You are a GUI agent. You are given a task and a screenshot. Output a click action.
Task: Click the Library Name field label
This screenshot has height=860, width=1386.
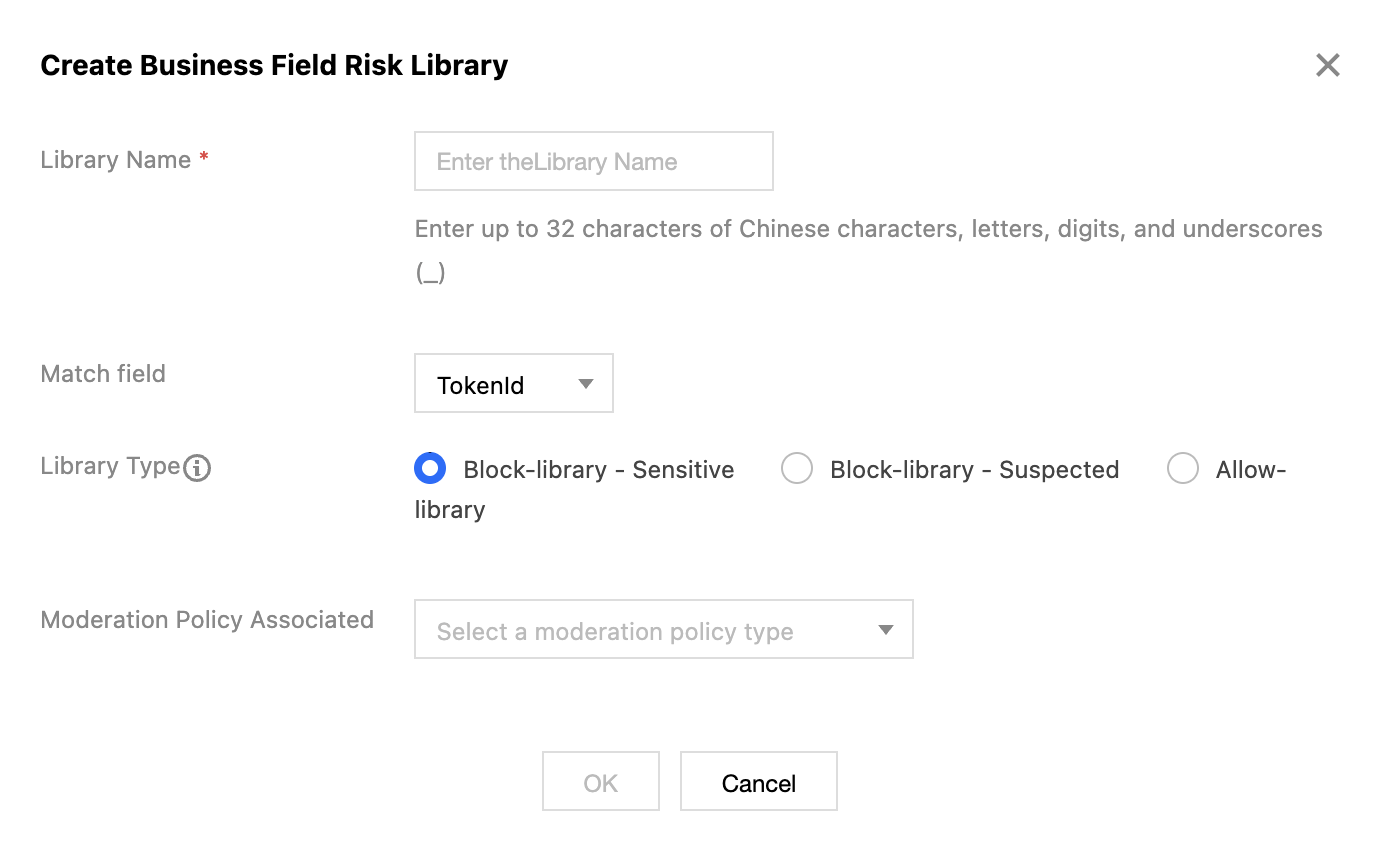pyautogui.click(x=115, y=160)
